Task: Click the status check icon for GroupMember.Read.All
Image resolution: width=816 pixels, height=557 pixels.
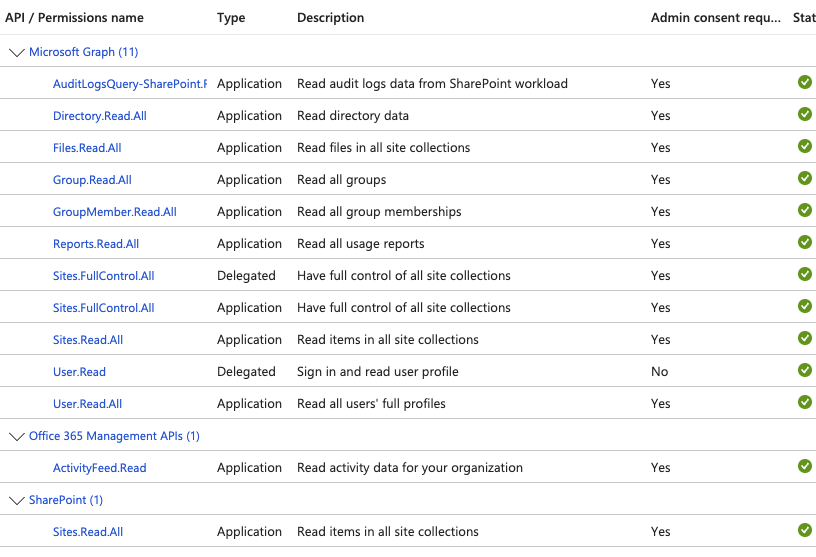Action: [805, 210]
